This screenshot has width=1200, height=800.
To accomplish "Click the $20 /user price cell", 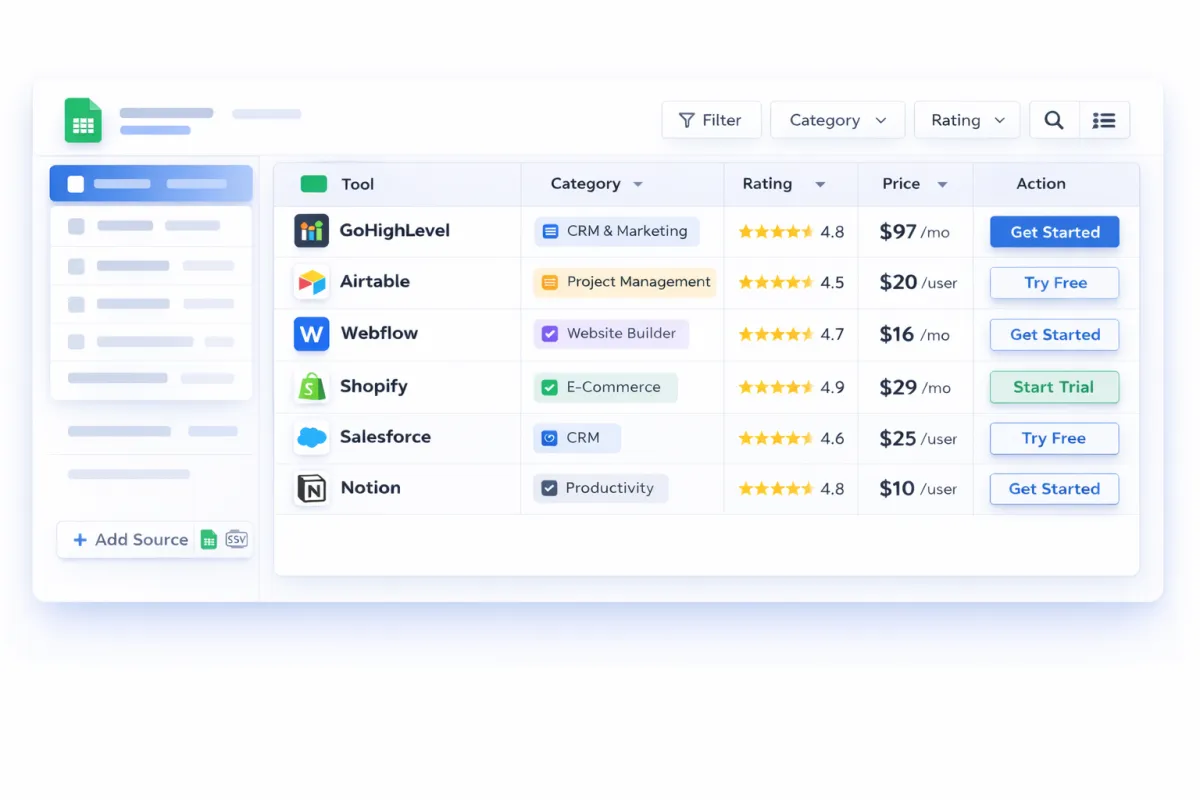I will click(x=918, y=283).
